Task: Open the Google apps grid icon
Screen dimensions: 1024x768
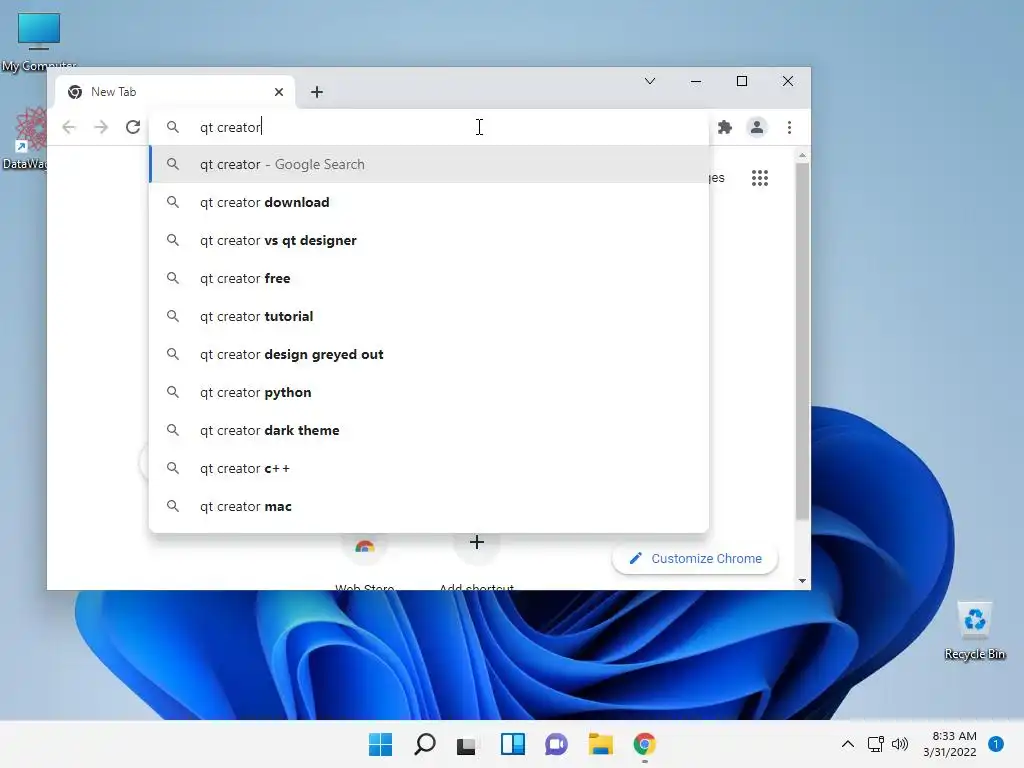Action: (x=760, y=178)
